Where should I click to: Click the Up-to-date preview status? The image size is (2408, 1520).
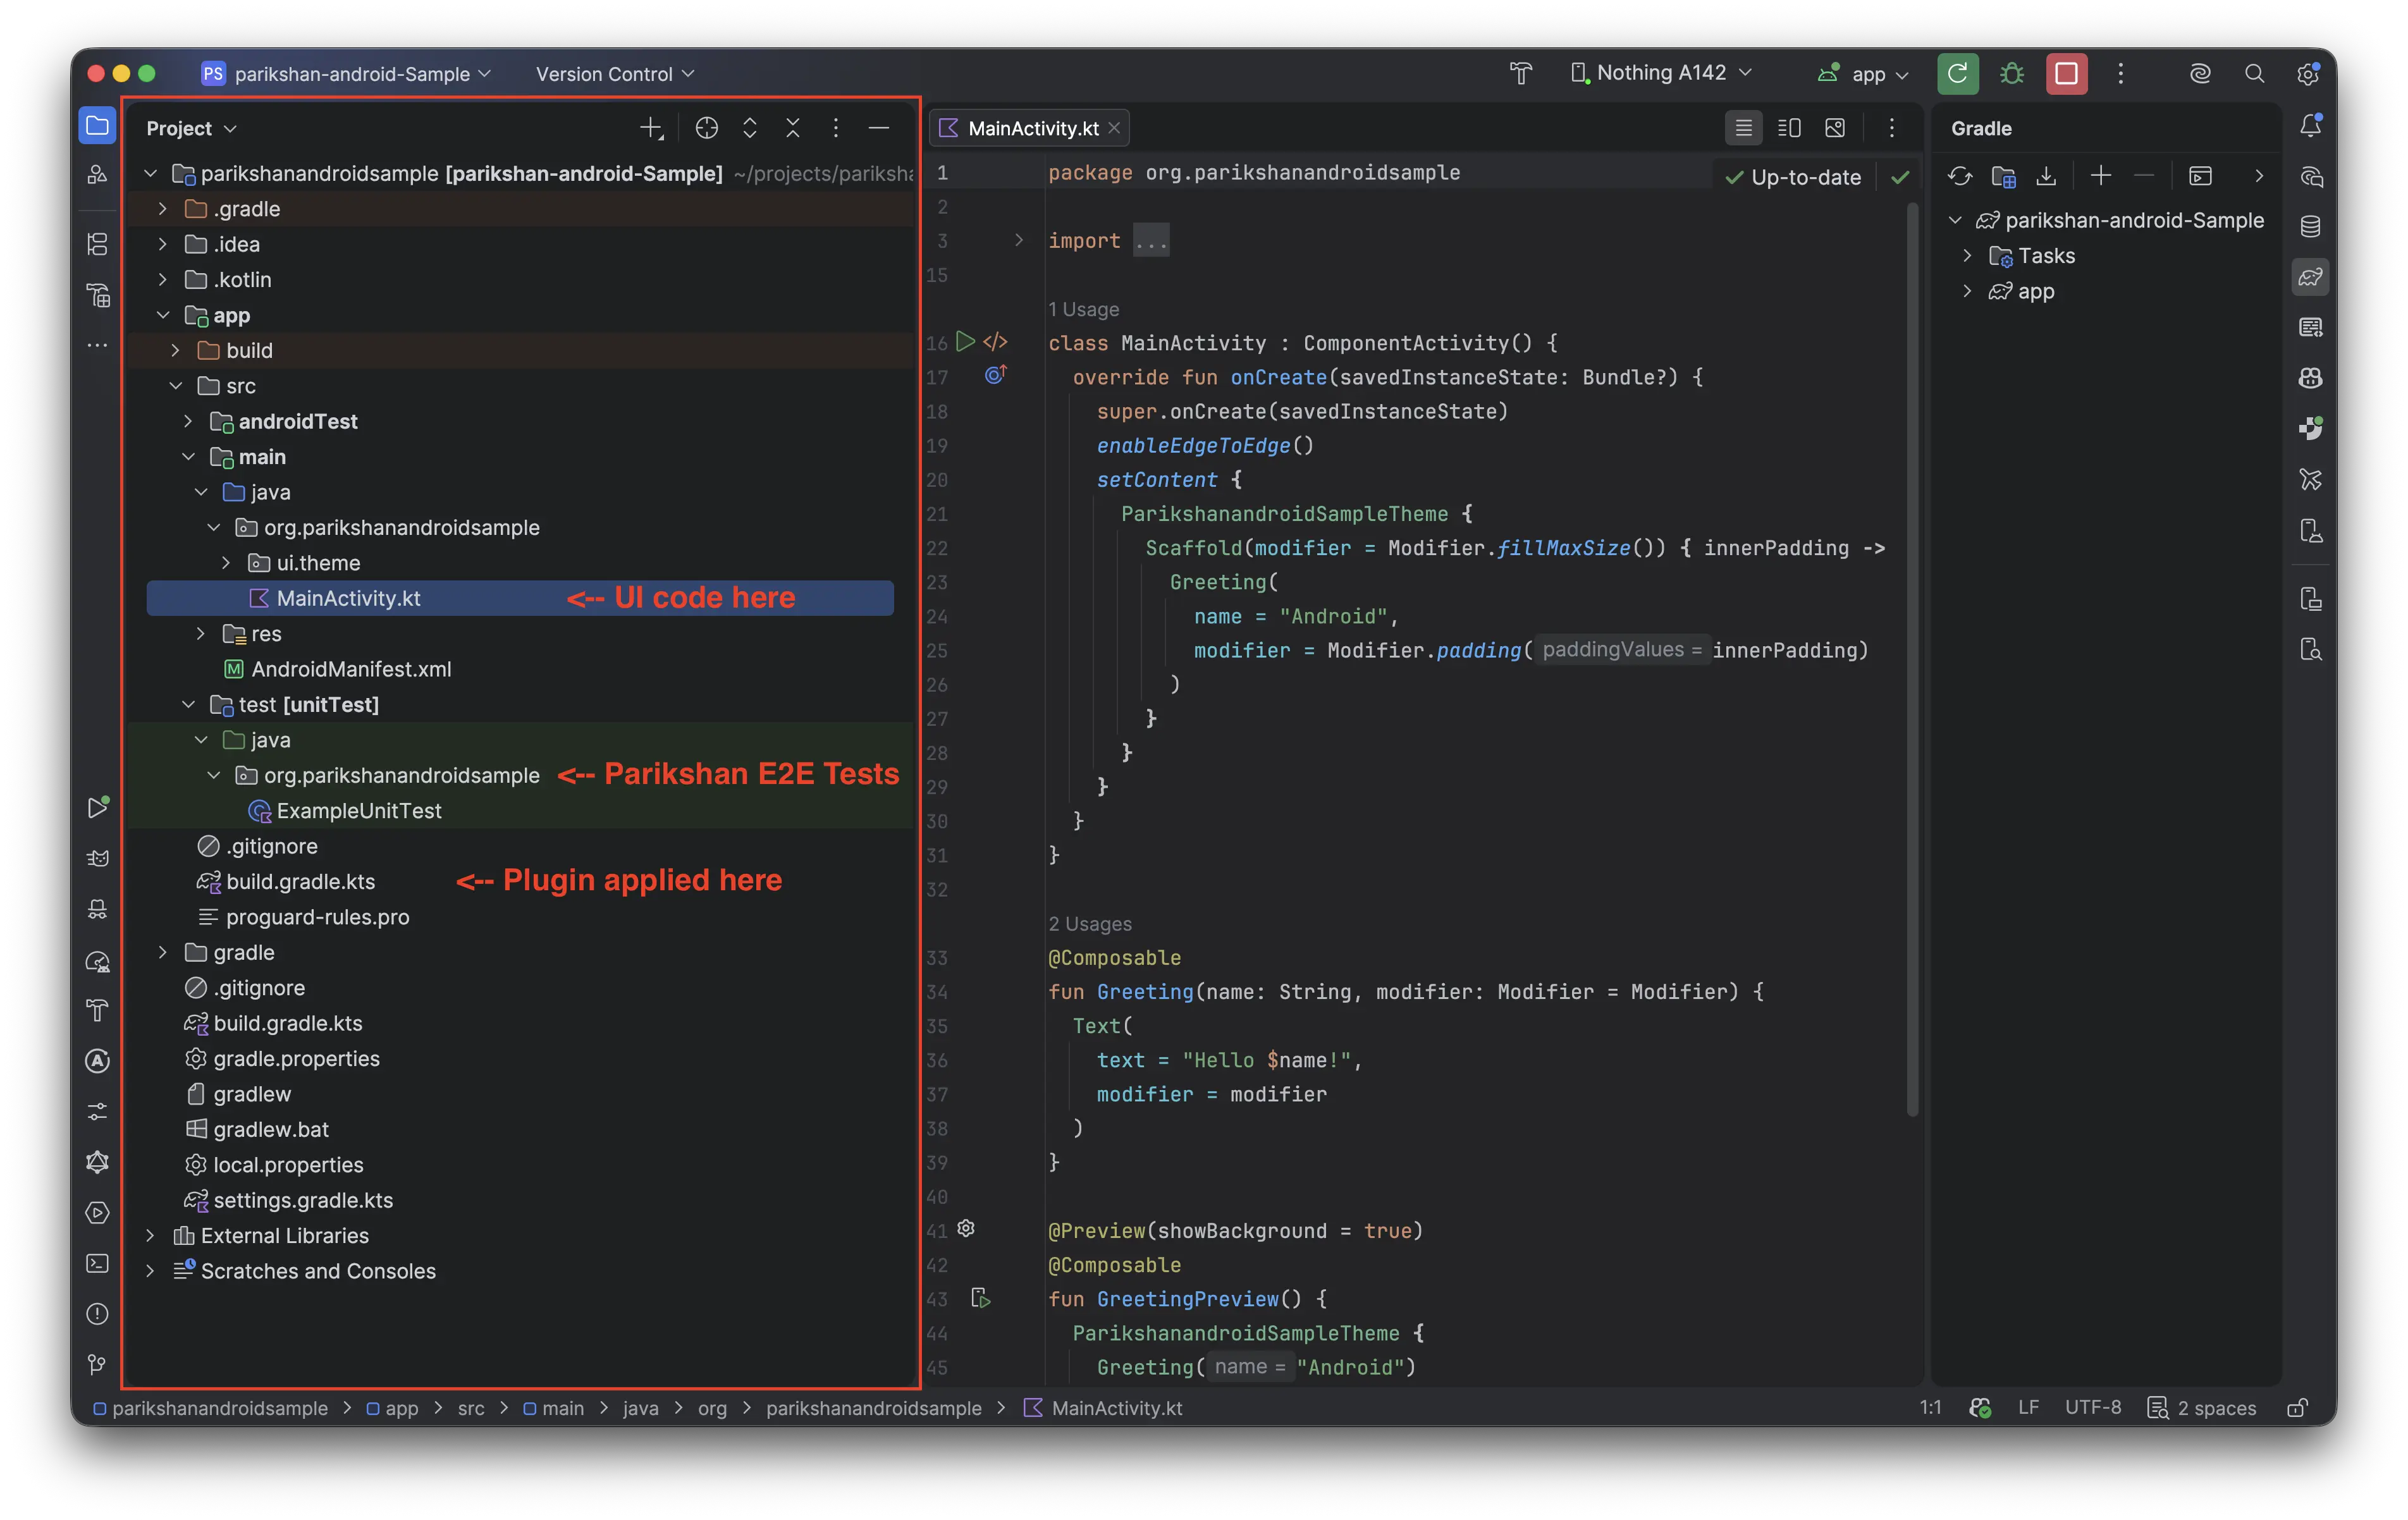pyautogui.click(x=1793, y=177)
